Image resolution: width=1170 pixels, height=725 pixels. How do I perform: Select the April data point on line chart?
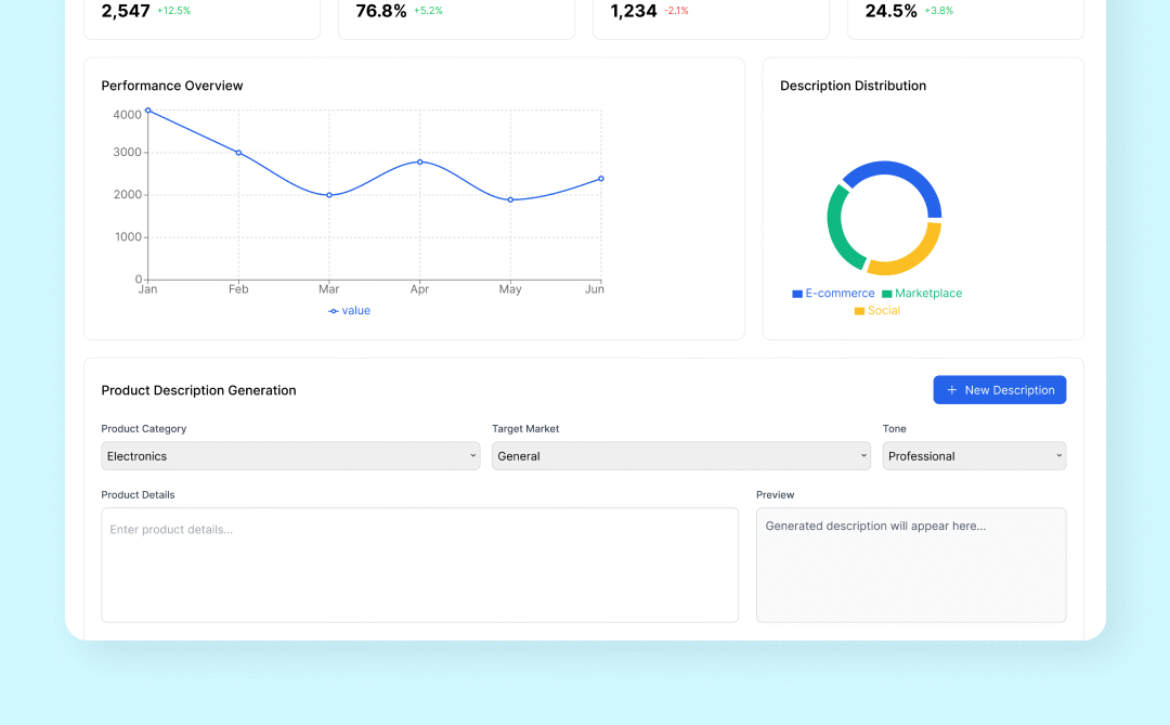pyautogui.click(x=420, y=162)
